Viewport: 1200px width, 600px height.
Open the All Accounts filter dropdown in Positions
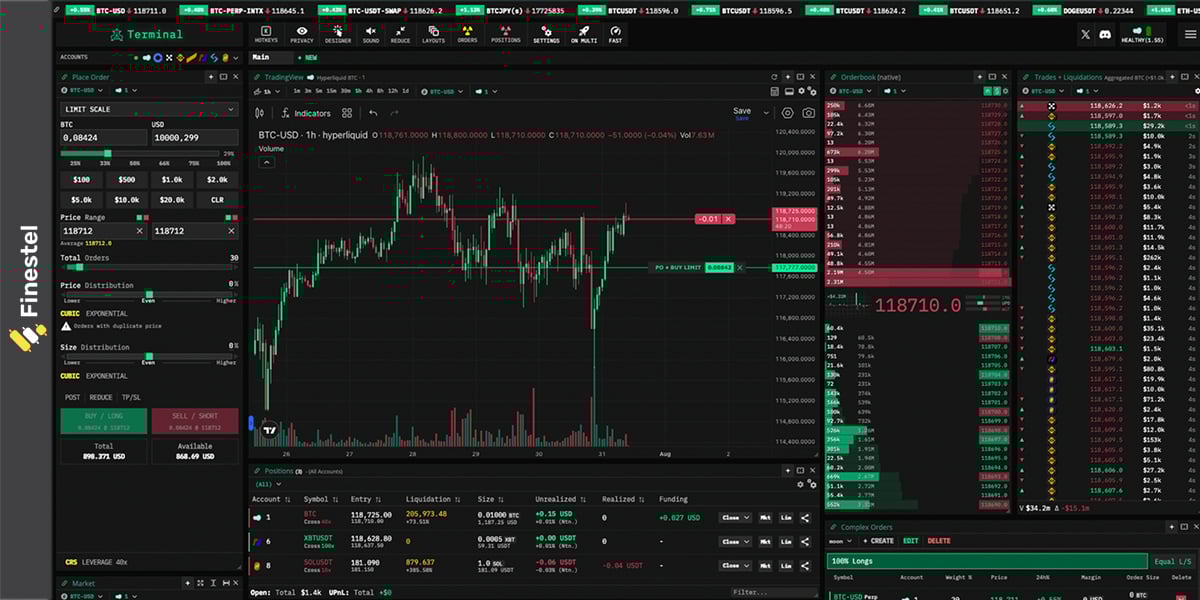point(271,482)
